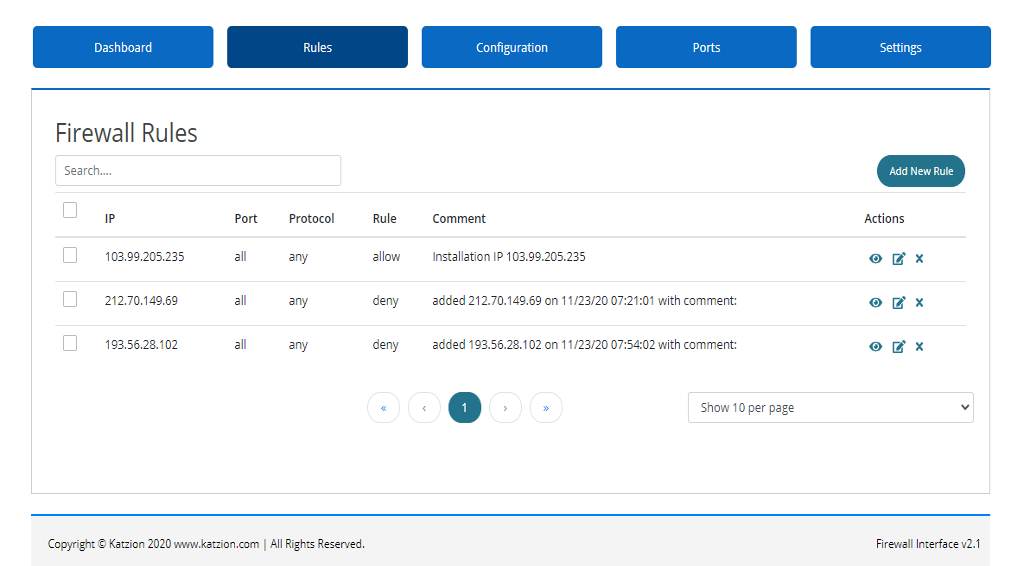Screen dimensions: 1024x566
Task: Delete the rule for 212.70.149.69
Action: 919,303
